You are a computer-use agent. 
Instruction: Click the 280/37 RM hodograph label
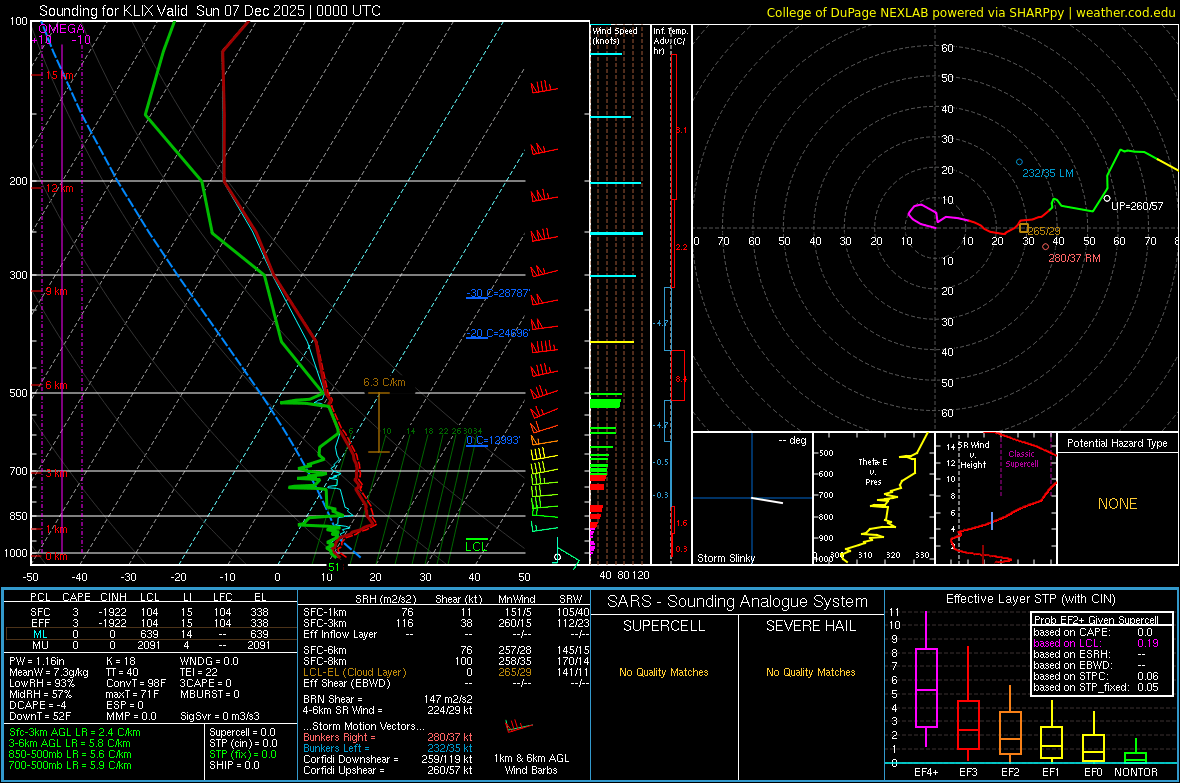tap(1074, 258)
